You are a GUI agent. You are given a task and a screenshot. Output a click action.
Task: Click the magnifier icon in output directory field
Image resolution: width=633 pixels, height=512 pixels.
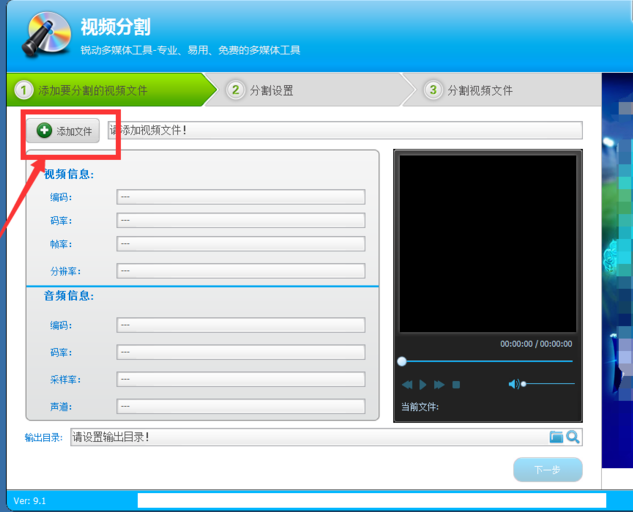point(573,437)
